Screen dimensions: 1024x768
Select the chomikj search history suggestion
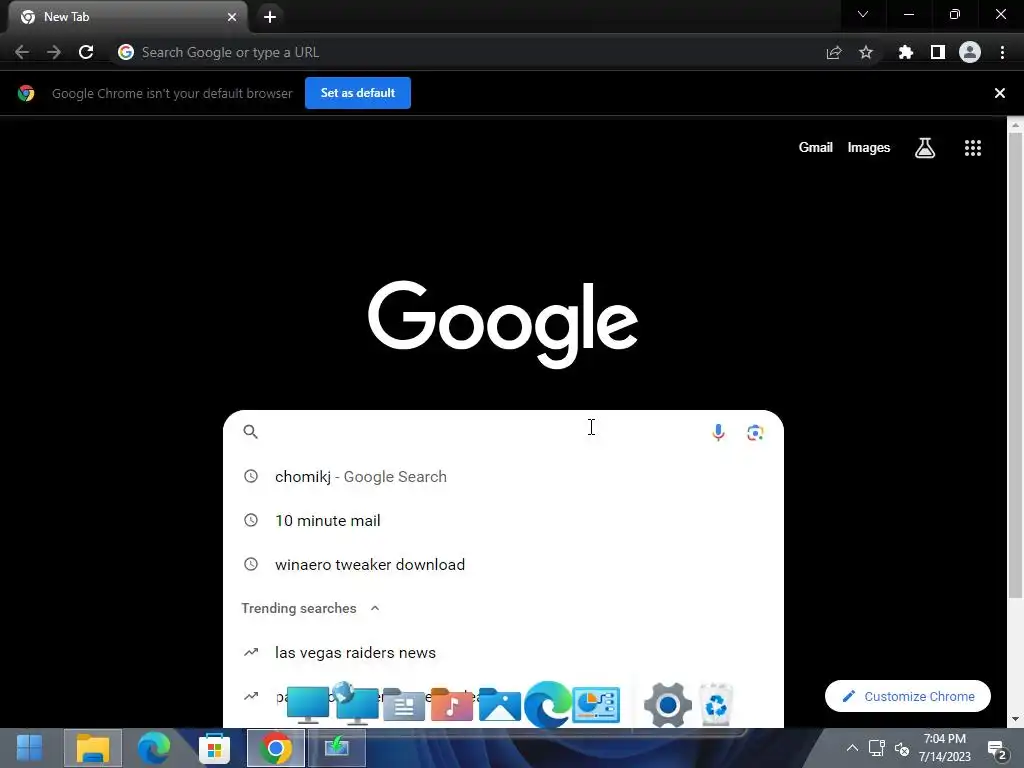point(503,477)
